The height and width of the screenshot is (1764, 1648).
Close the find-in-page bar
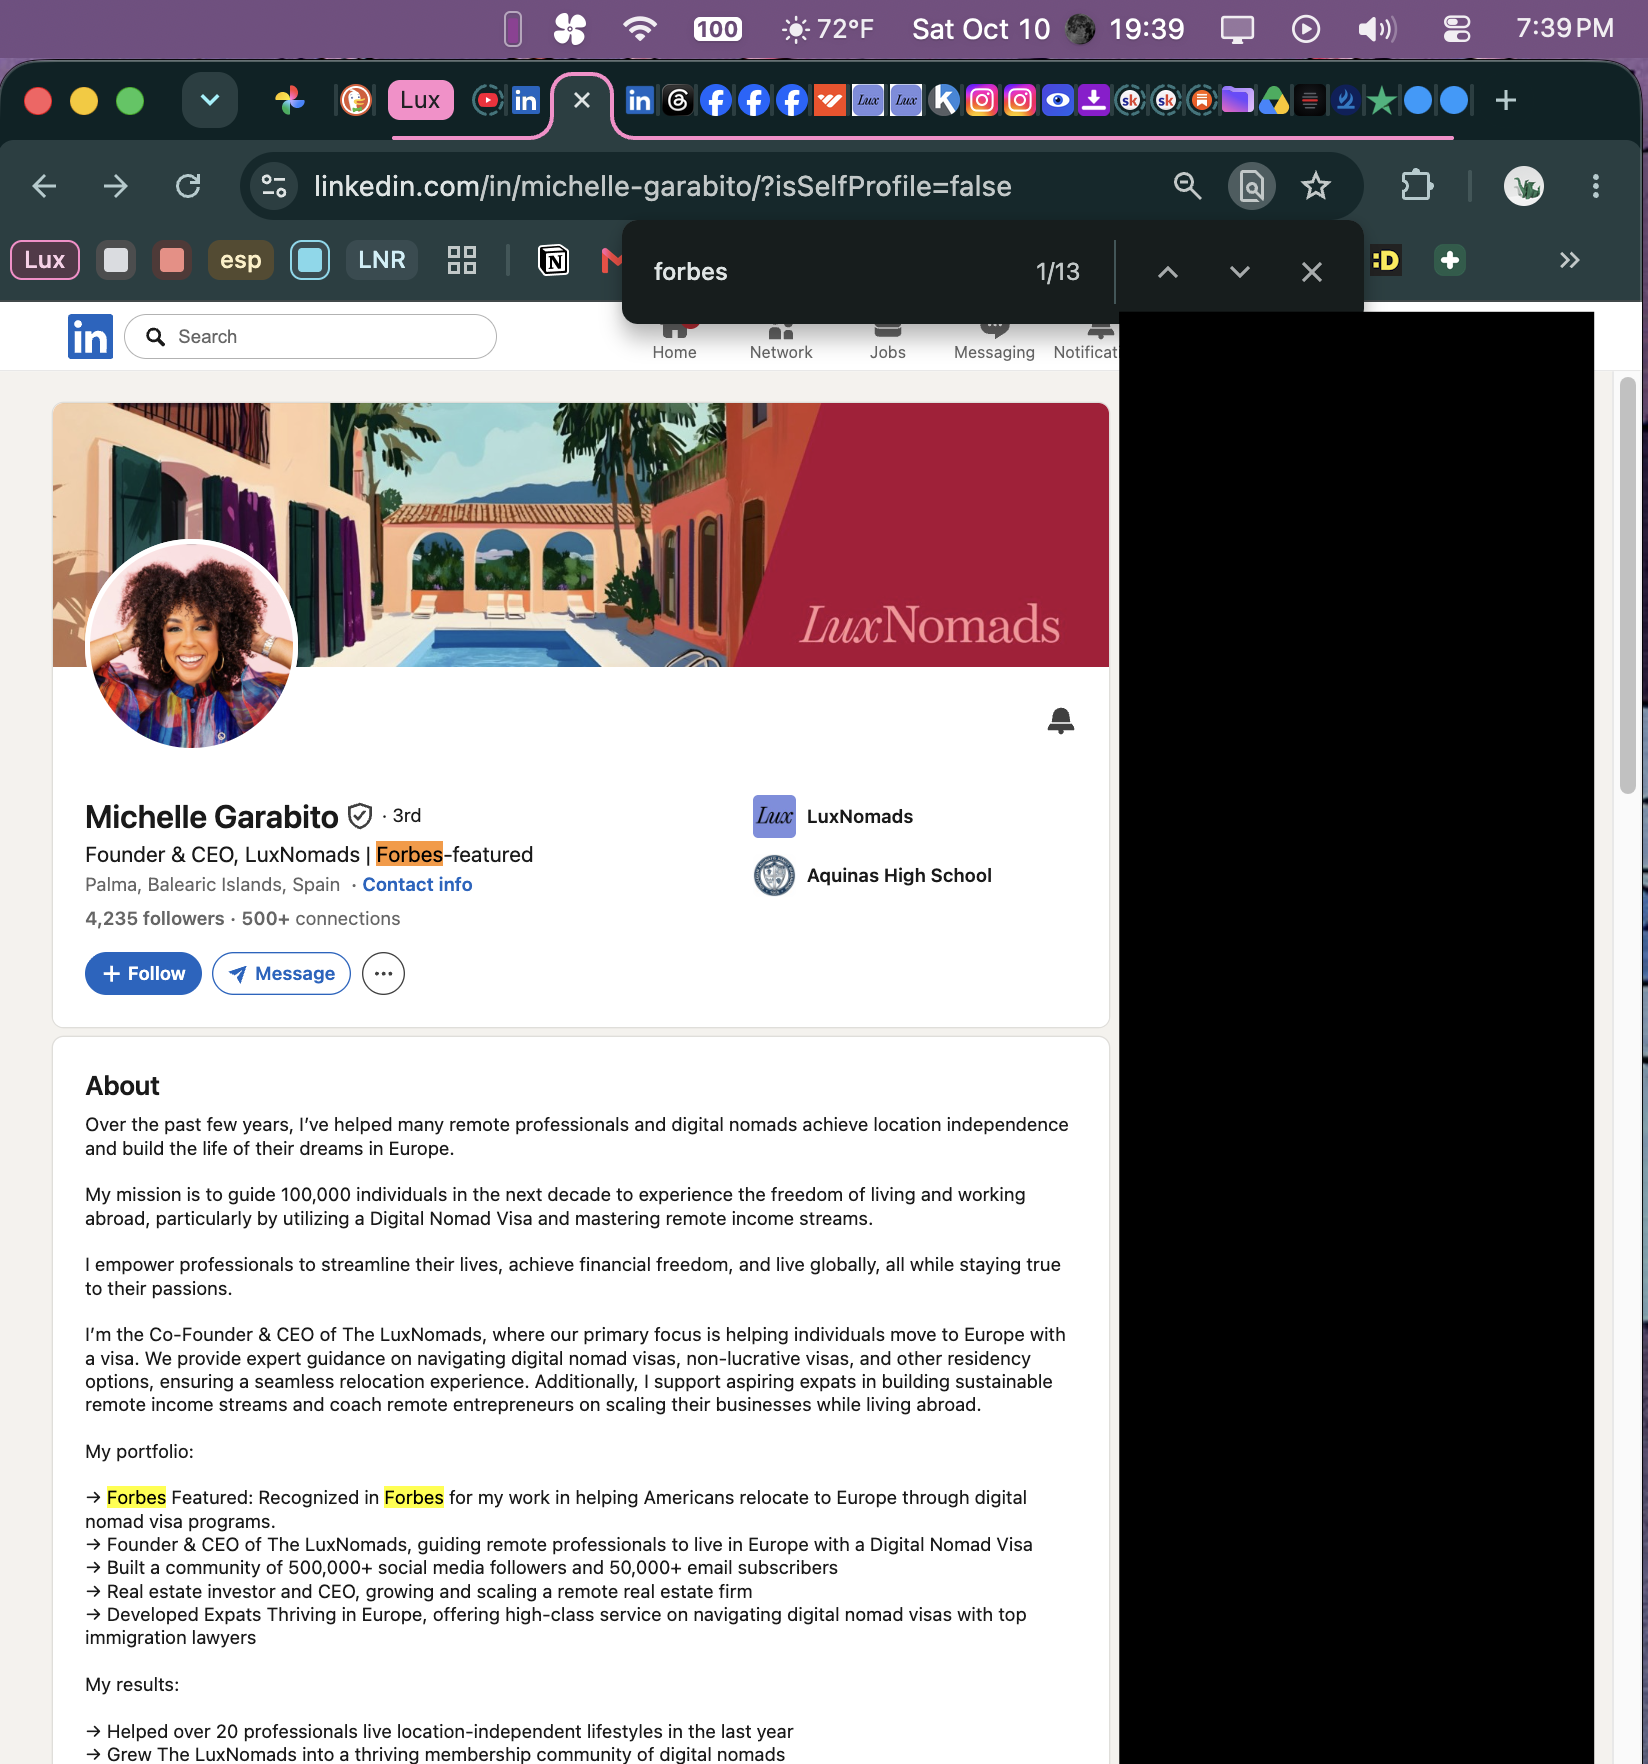(x=1311, y=272)
